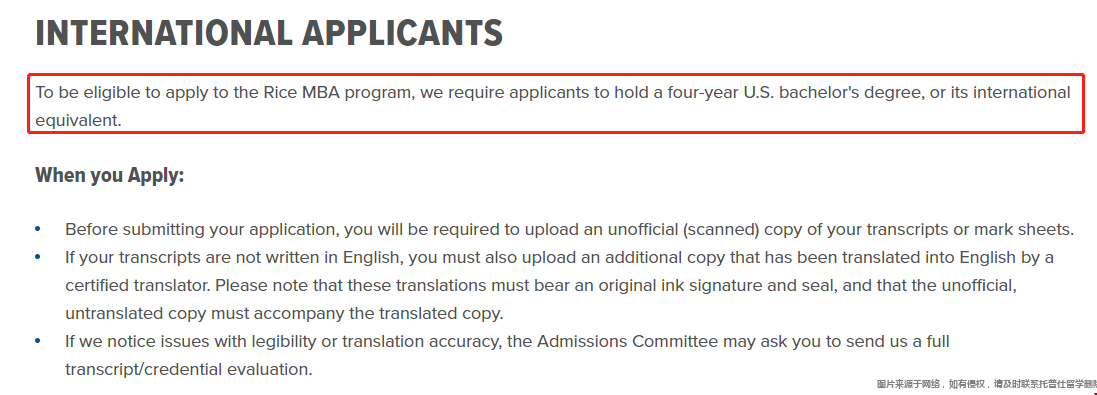Click the second bullet point dot
Screen dimensions: 1097x395
(38, 257)
